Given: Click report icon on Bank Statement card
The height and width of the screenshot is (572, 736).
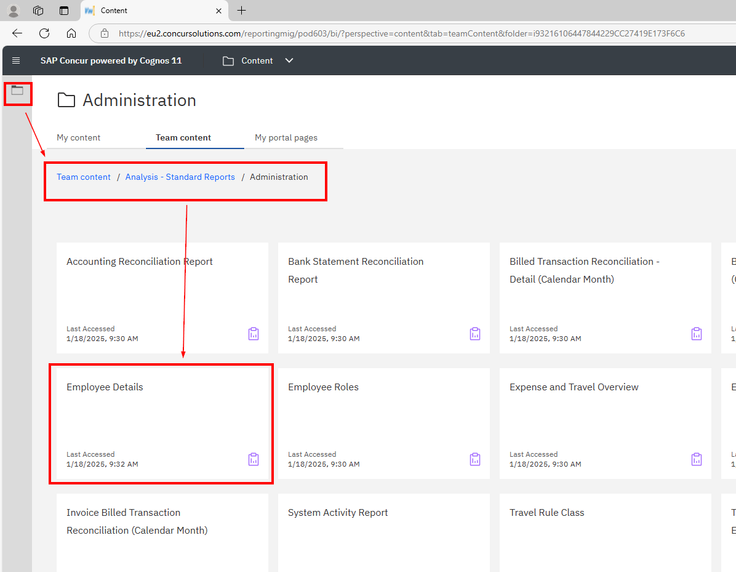Looking at the screenshot, I should (475, 334).
